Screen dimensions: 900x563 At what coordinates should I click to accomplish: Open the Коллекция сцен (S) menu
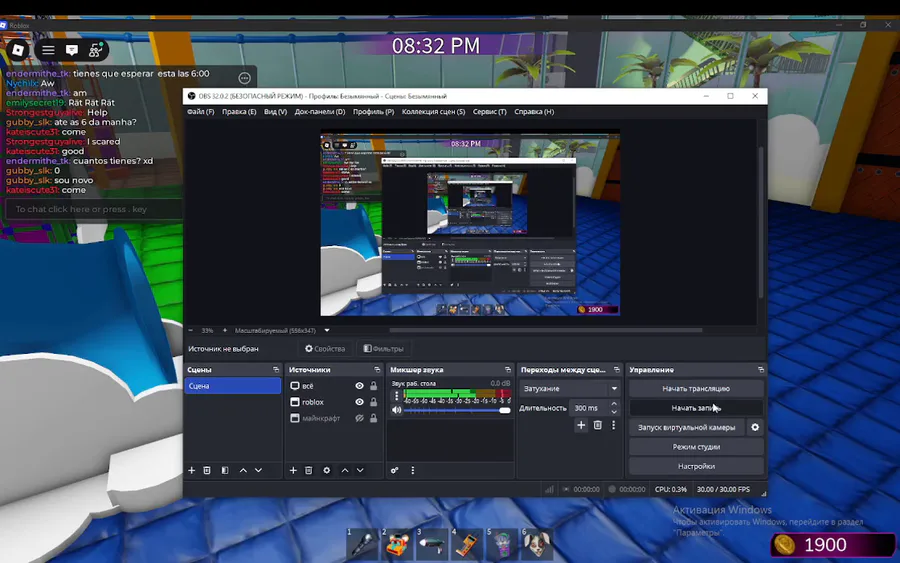[x=433, y=112]
